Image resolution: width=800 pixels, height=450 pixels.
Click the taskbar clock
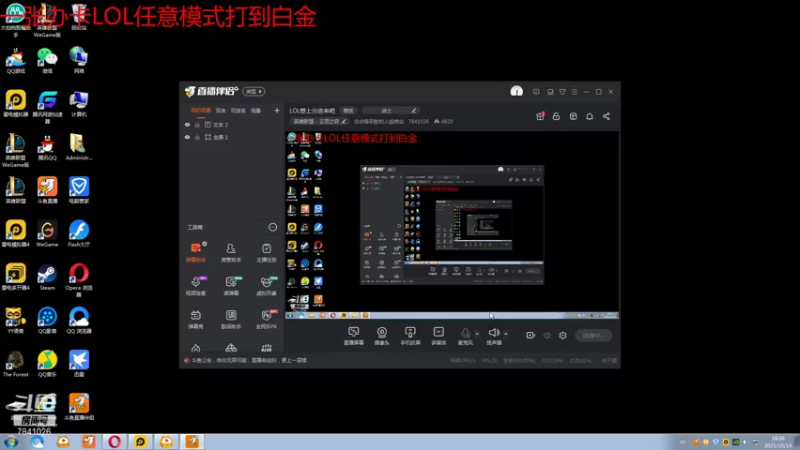tap(778, 442)
